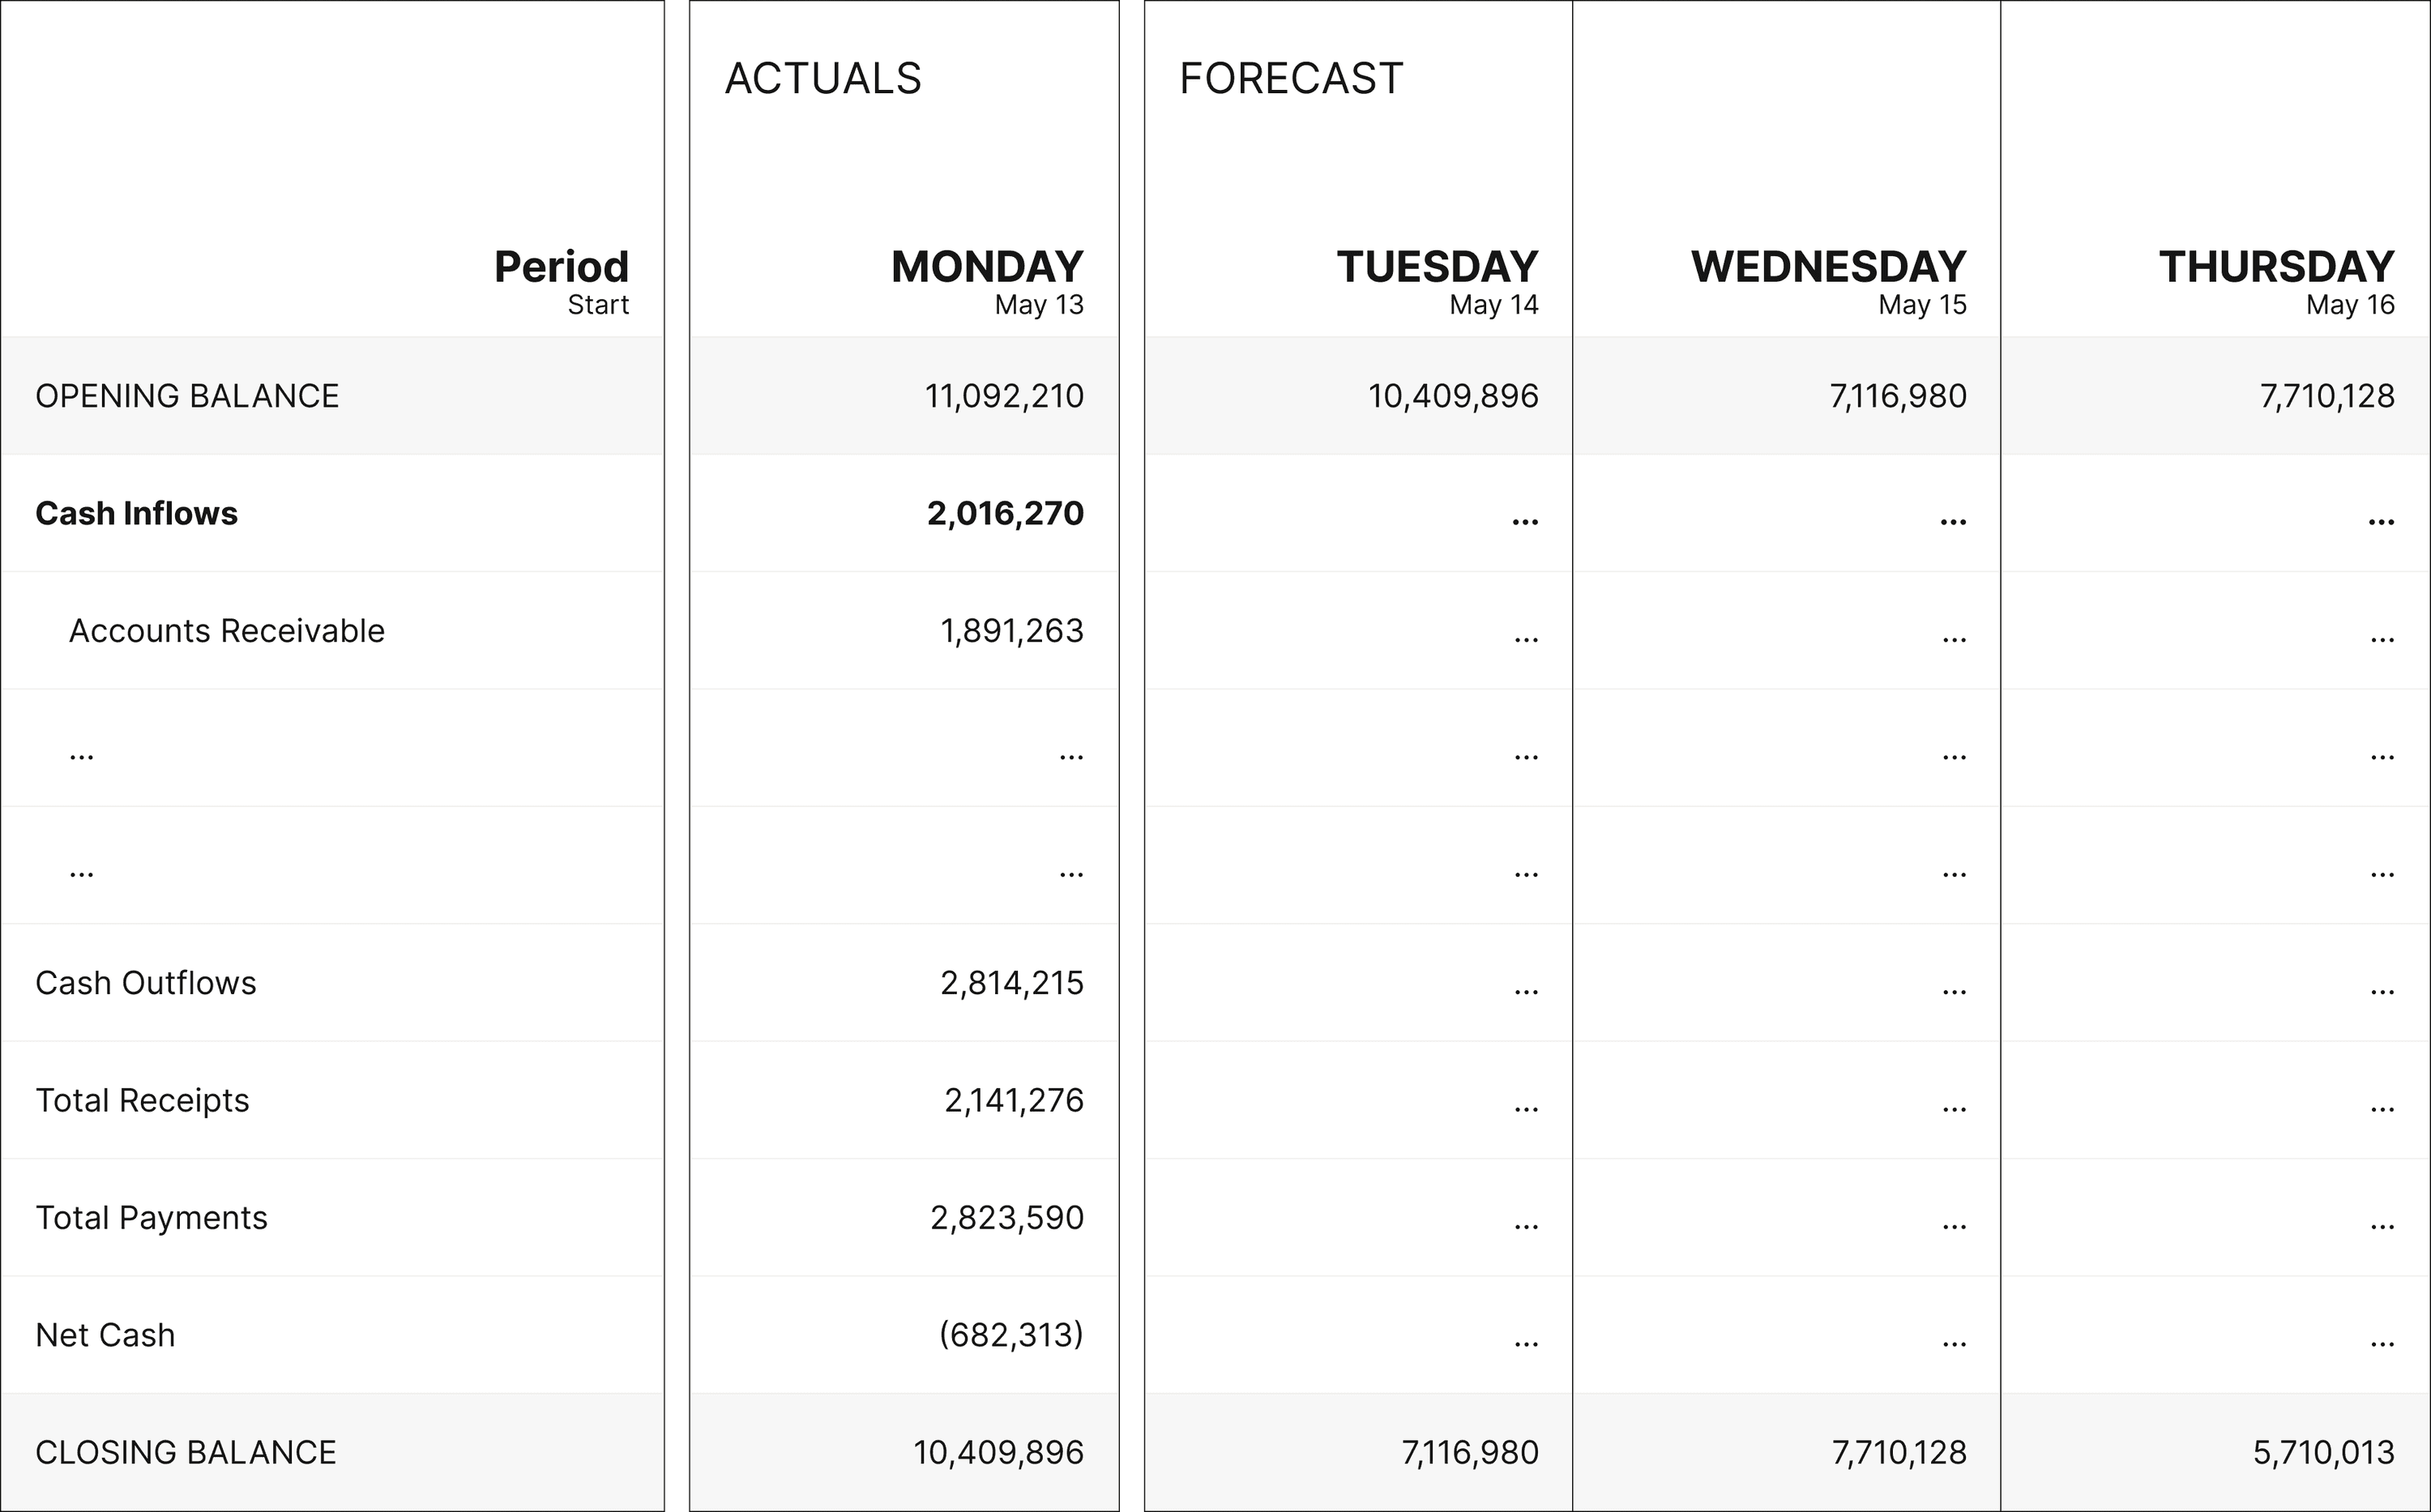Screen dimensions: 2431x1512
Task: Expand the Cash Inflows row
Action: 136,513
